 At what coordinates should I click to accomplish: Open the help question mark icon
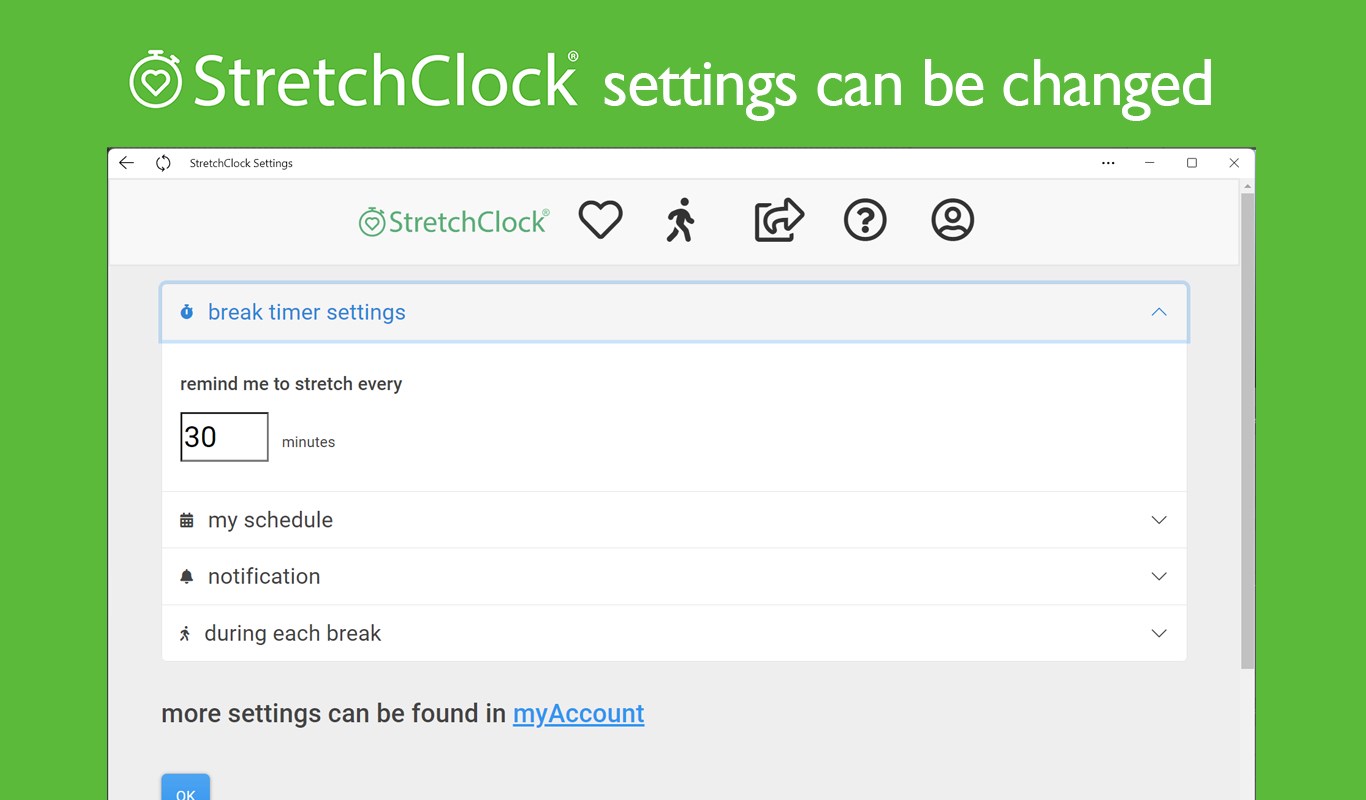click(865, 220)
